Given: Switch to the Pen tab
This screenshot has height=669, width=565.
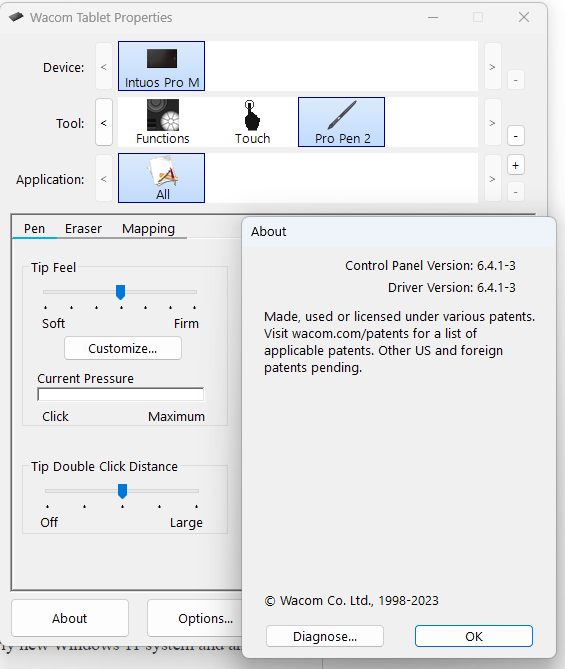Looking at the screenshot, I should [x=35, y=229].
